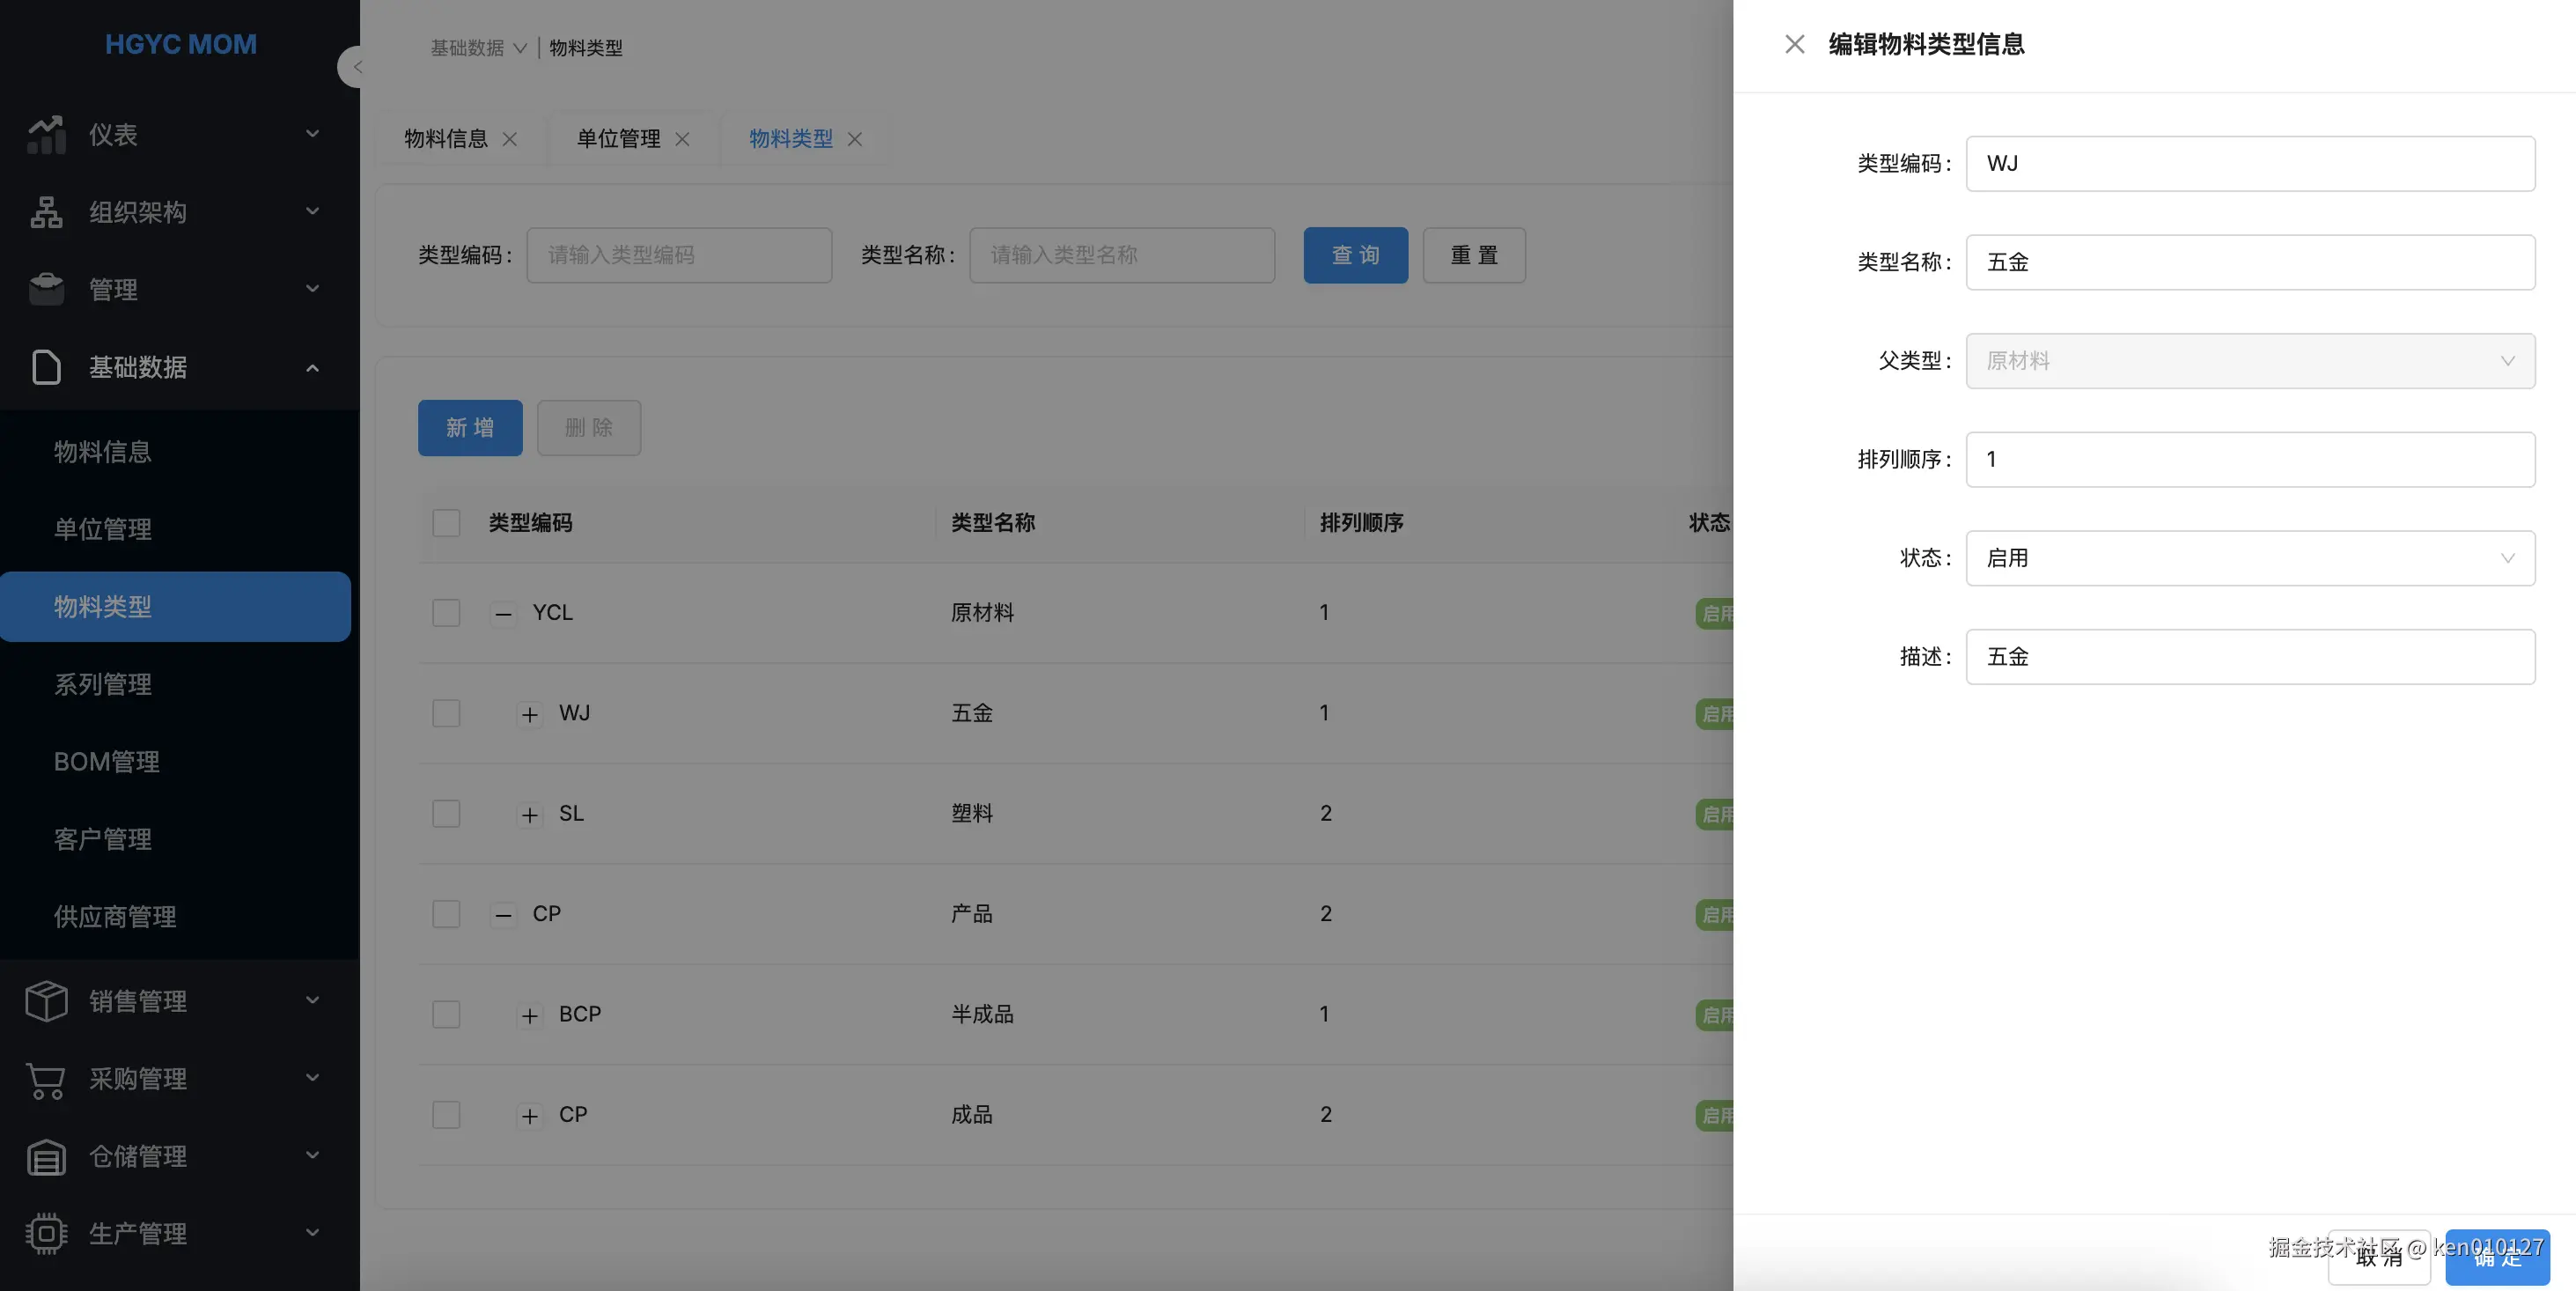This screenshot has width=2576, height=1291.
Task: Tick the YCL row checkbox
Action: [446, 612]
